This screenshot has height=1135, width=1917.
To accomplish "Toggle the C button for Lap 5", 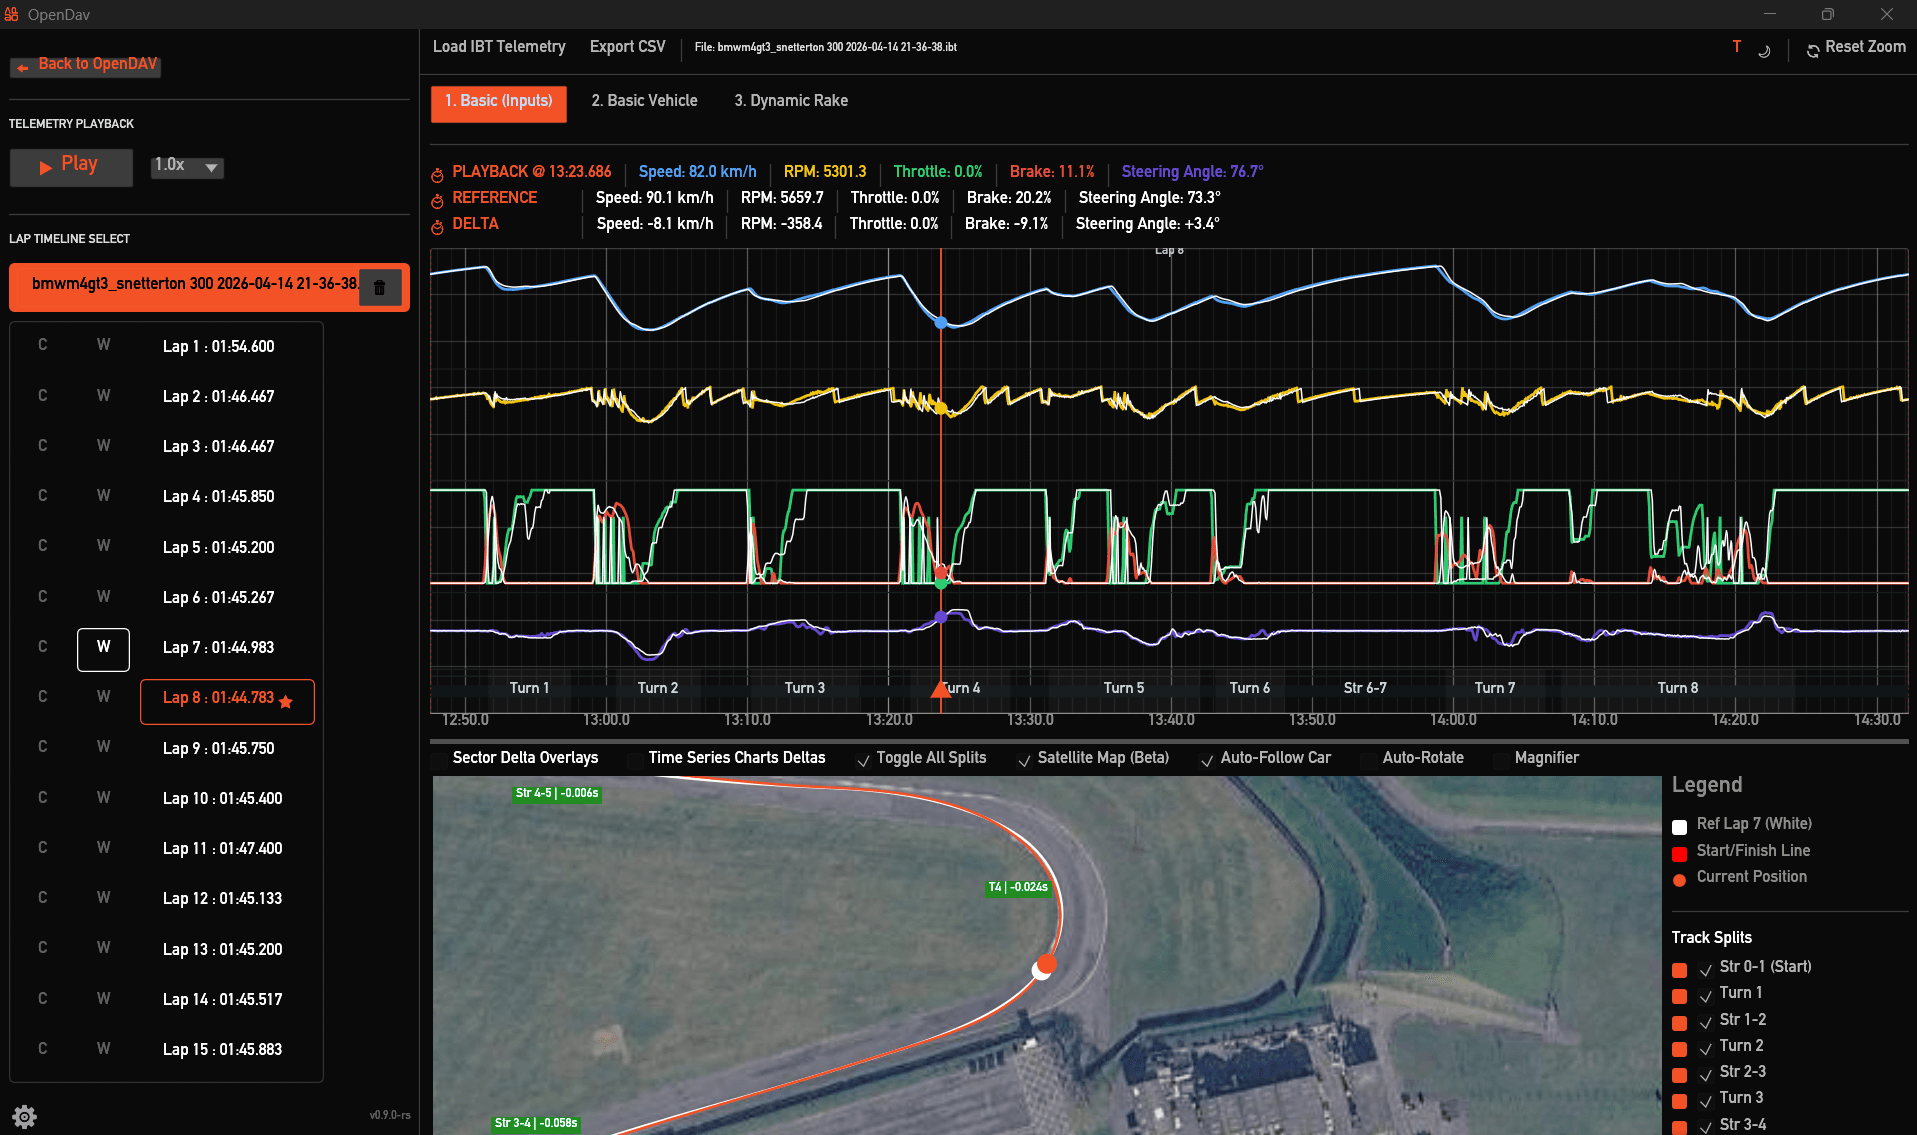I will (43, 546).
